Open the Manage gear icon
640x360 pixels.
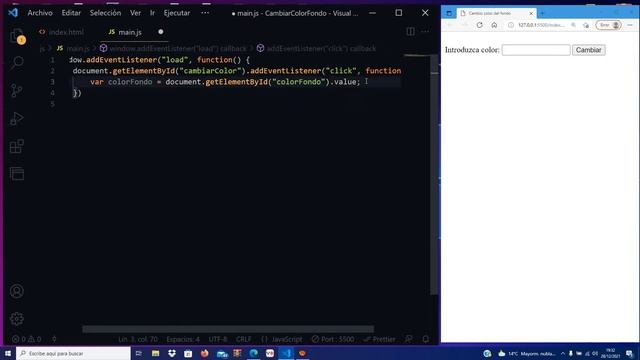(x=17, y=318)
